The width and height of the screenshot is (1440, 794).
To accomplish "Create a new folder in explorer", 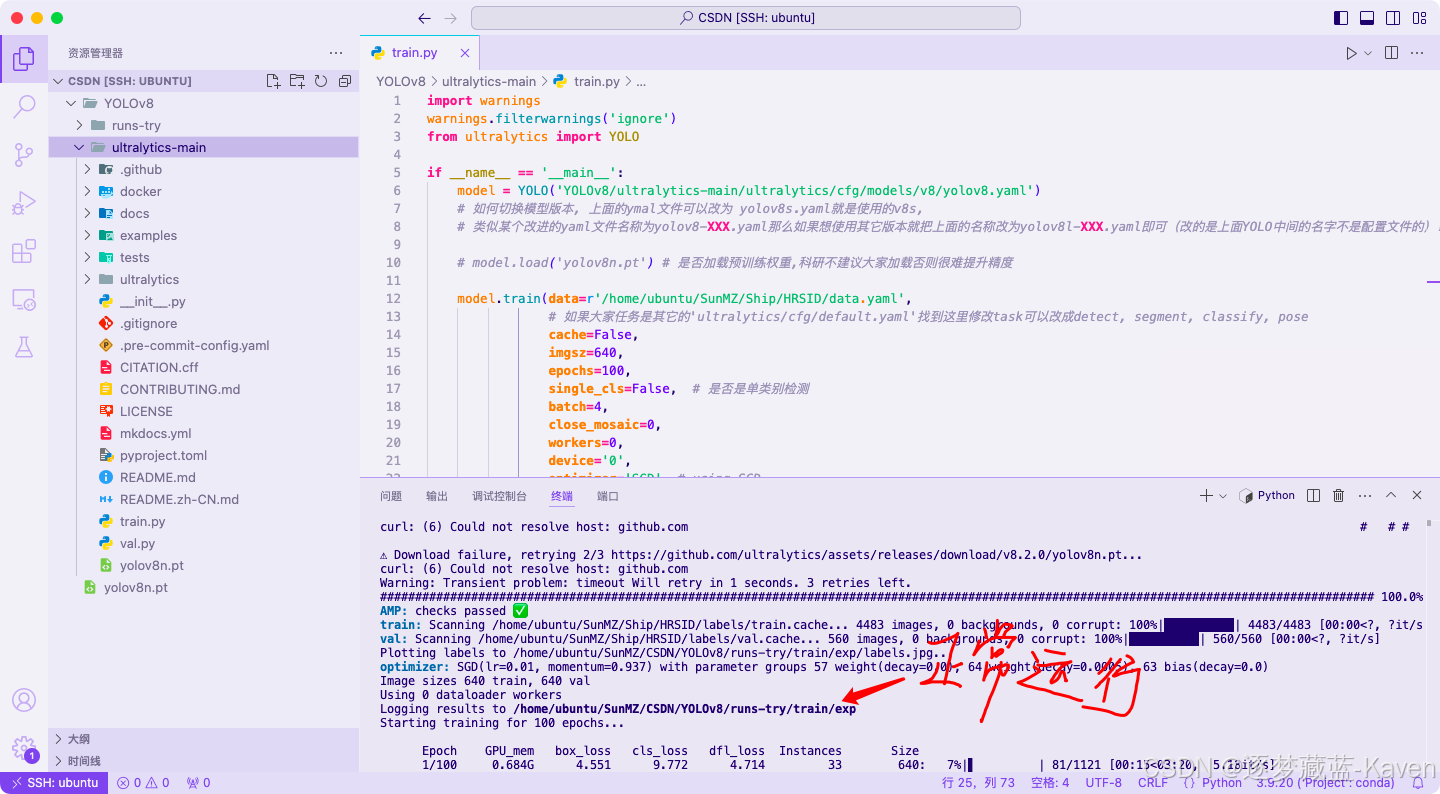I will [x=297, y=81].
